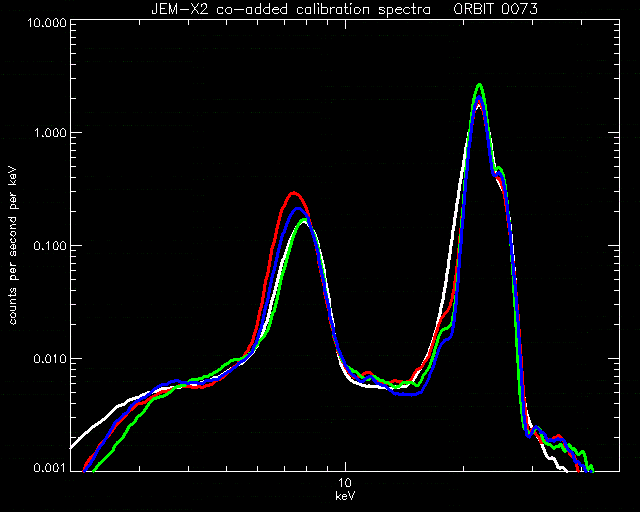Select the green curve's start at bottom left

click(x=94, y=471)
